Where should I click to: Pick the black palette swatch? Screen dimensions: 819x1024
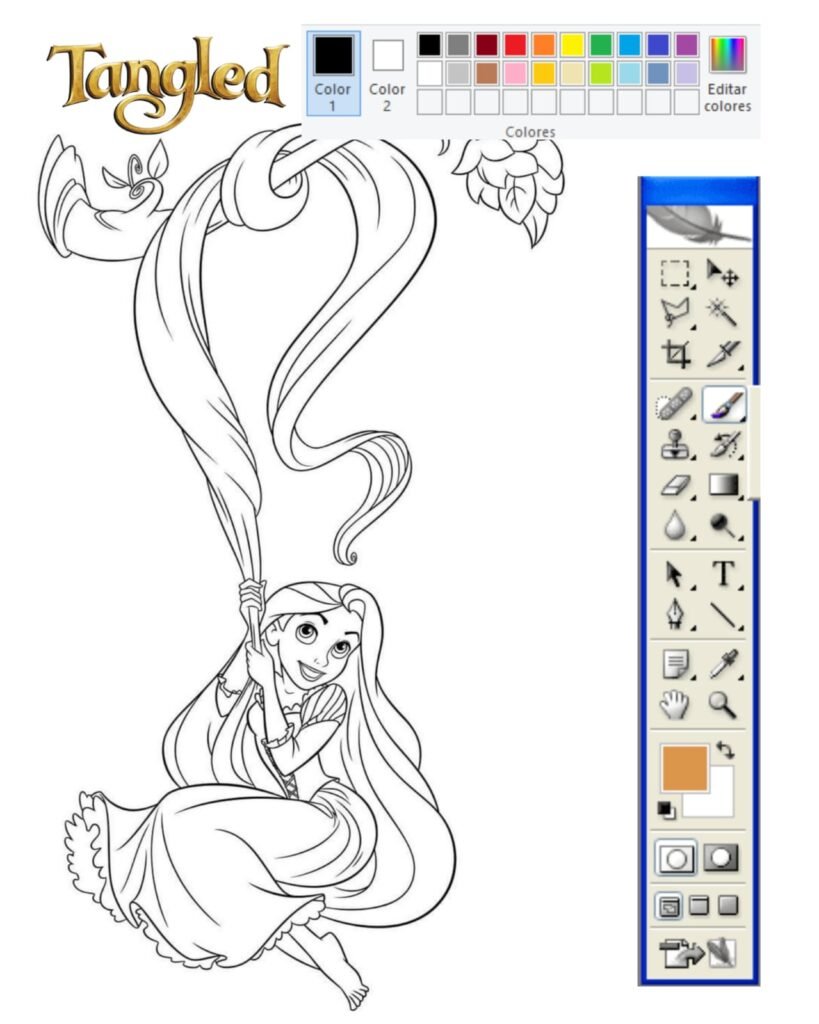click(430, 45)
